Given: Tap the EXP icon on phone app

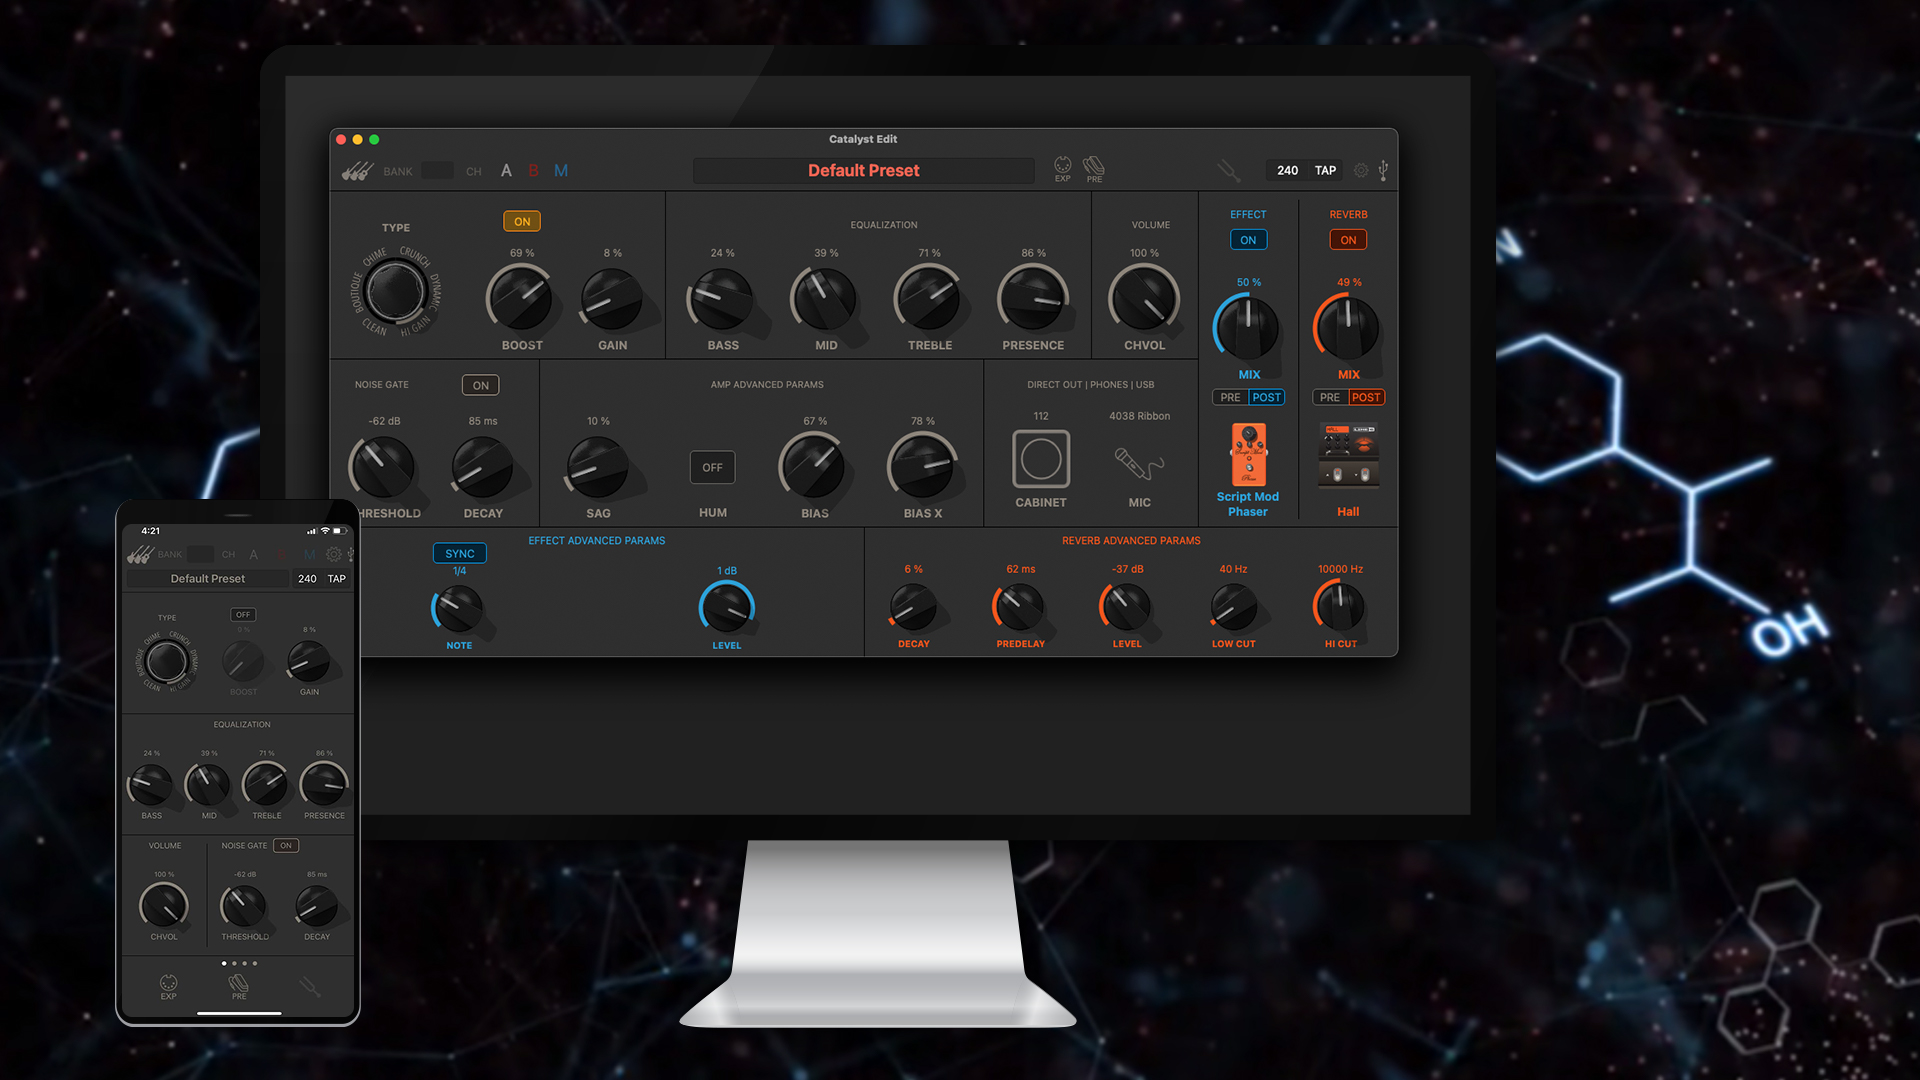Looking at the screenshot, I should tap(168, 986).
